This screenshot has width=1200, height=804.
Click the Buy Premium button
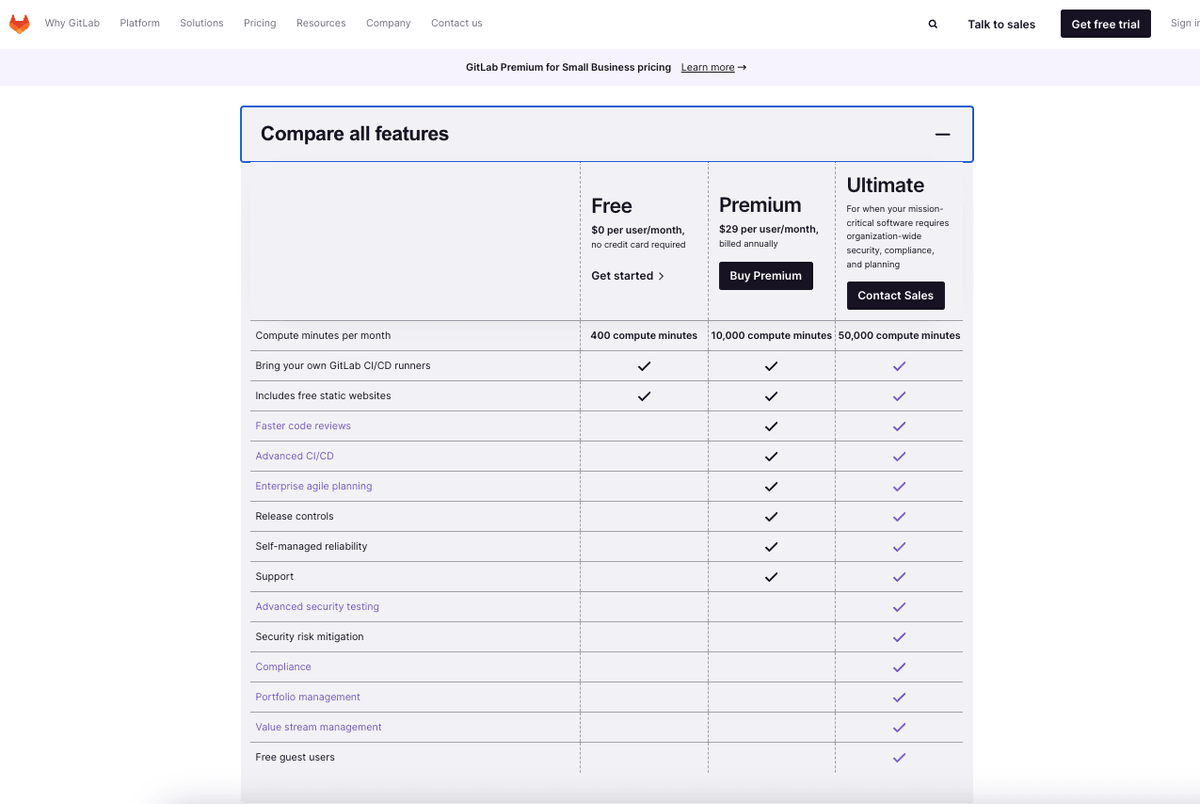point(766,276)
